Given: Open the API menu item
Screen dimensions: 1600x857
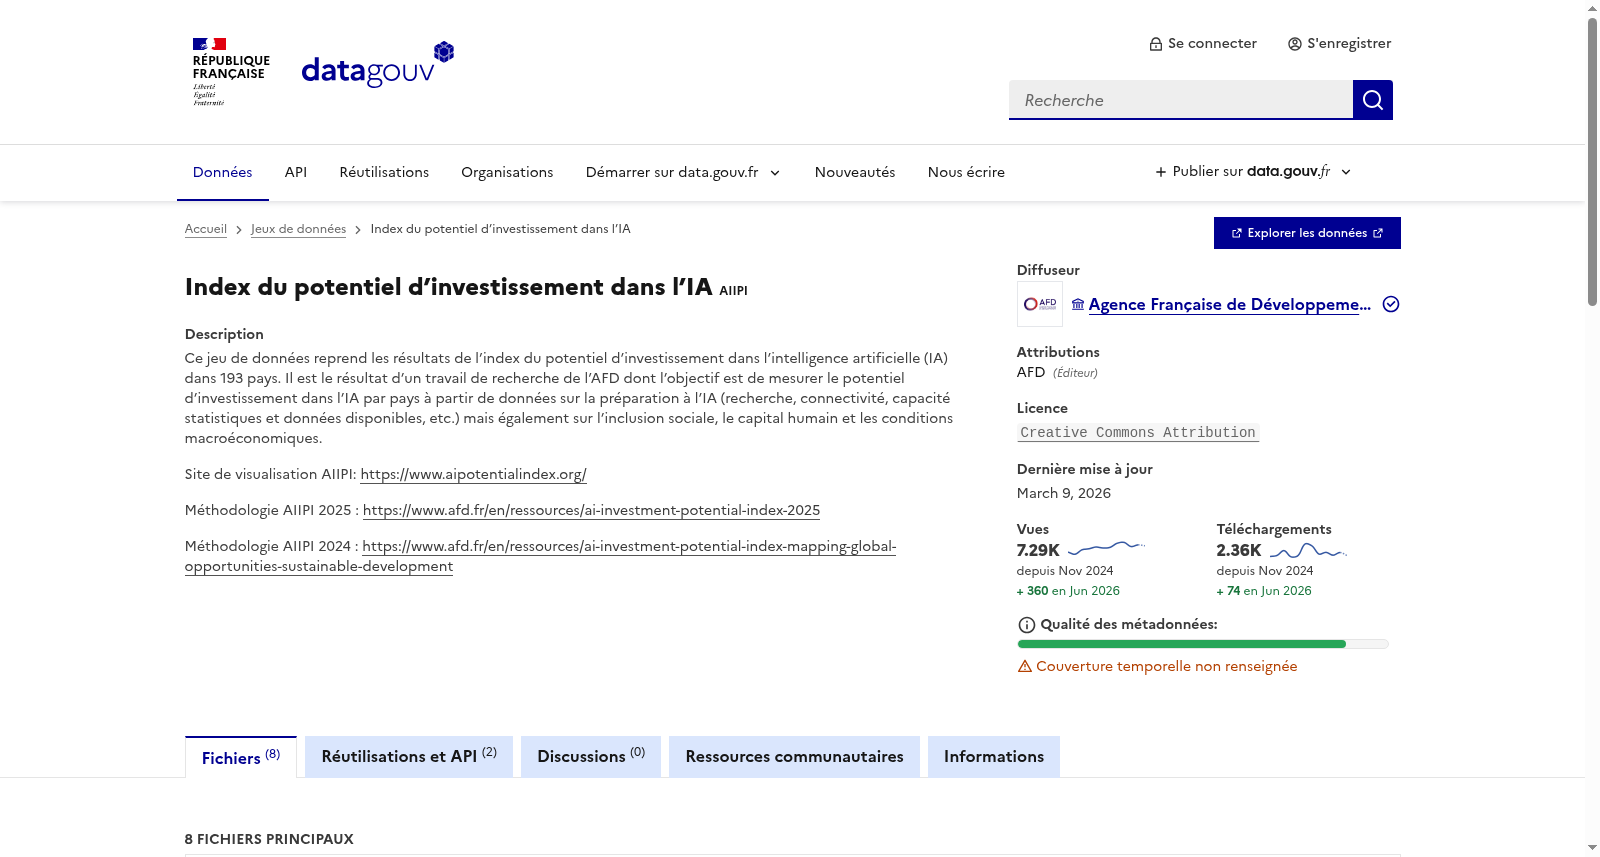Looking at the screenshot, I should [x=296, y=172].
